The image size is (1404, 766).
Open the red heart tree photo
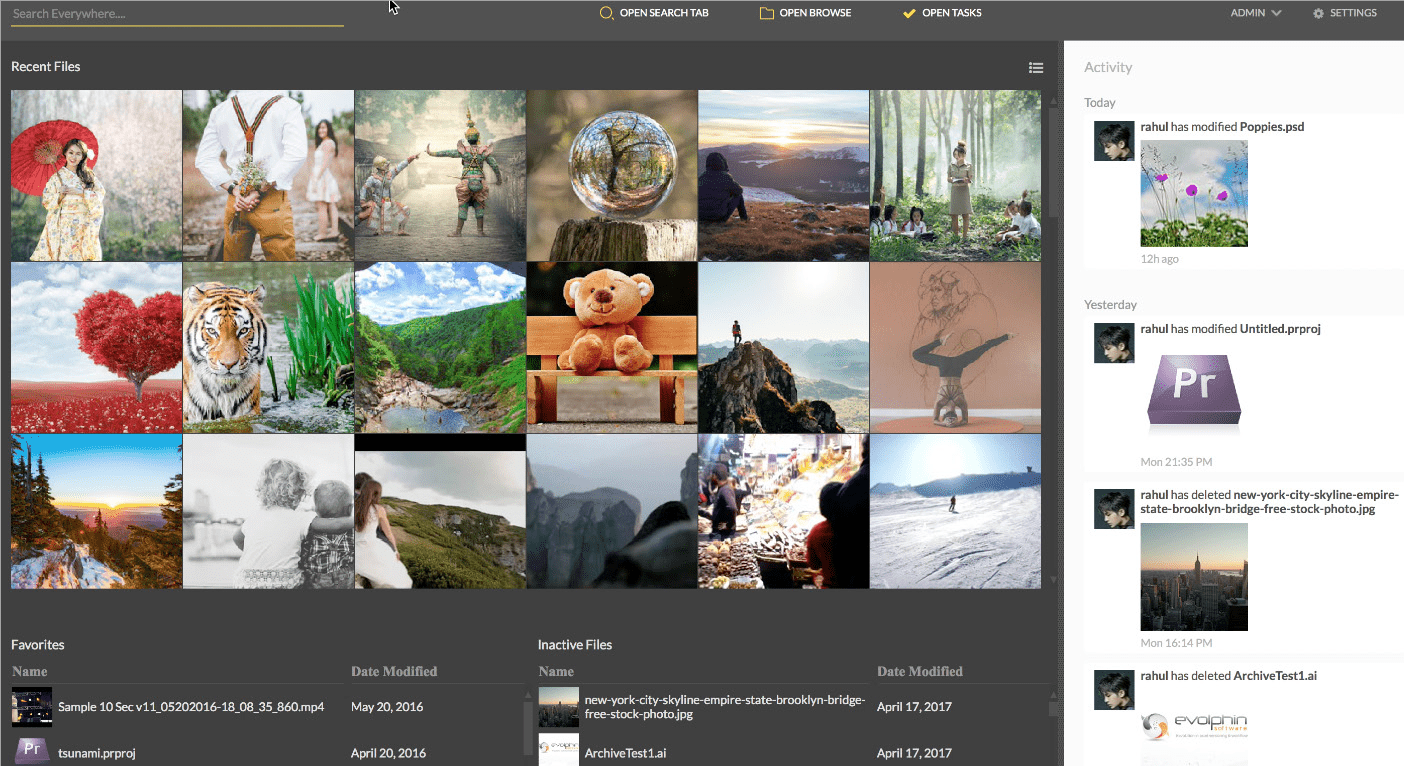pyautogui.click(x=96, y=347)
